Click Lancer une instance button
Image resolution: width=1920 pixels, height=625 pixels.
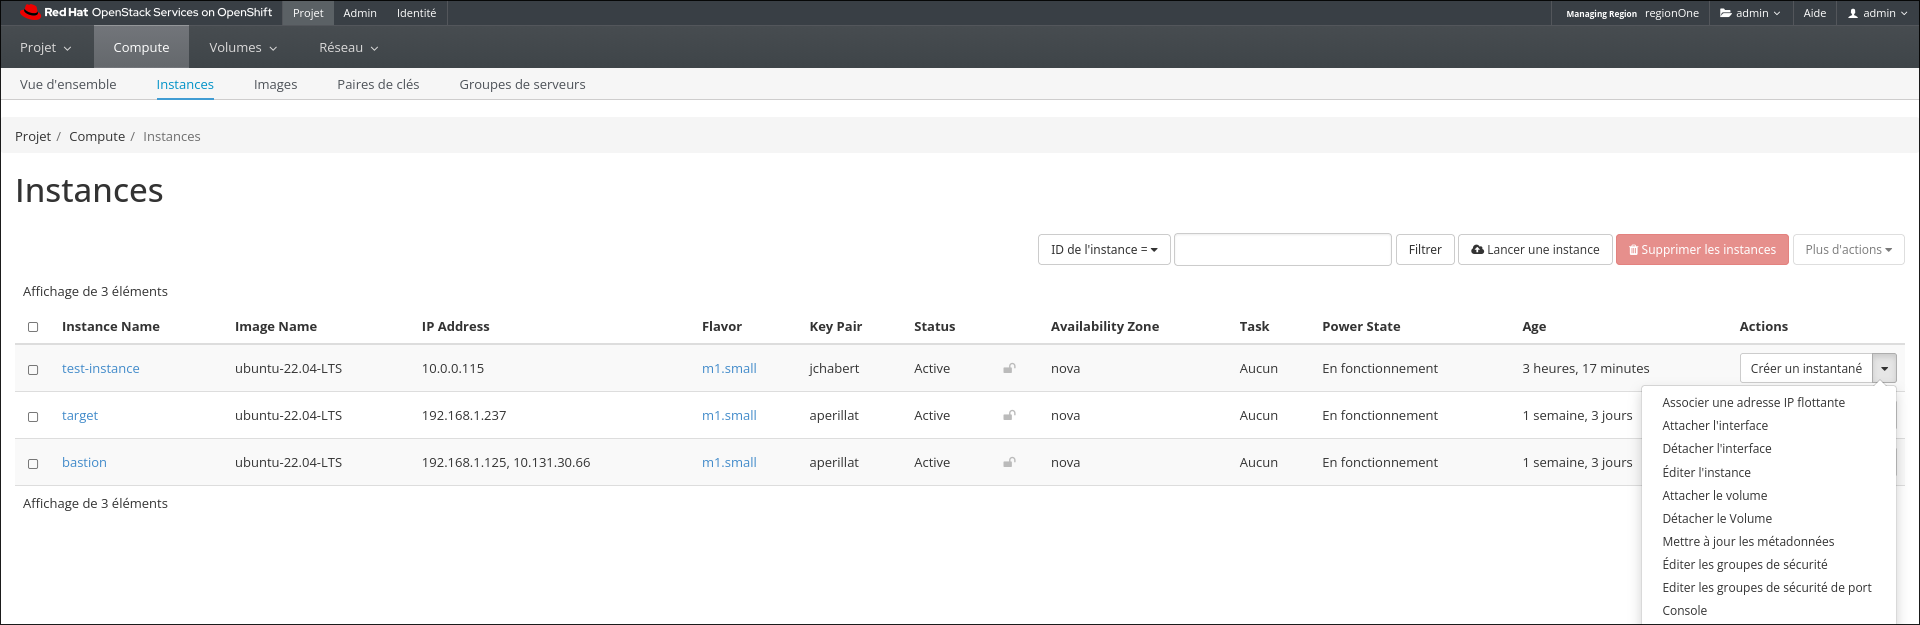[1535, 250]
